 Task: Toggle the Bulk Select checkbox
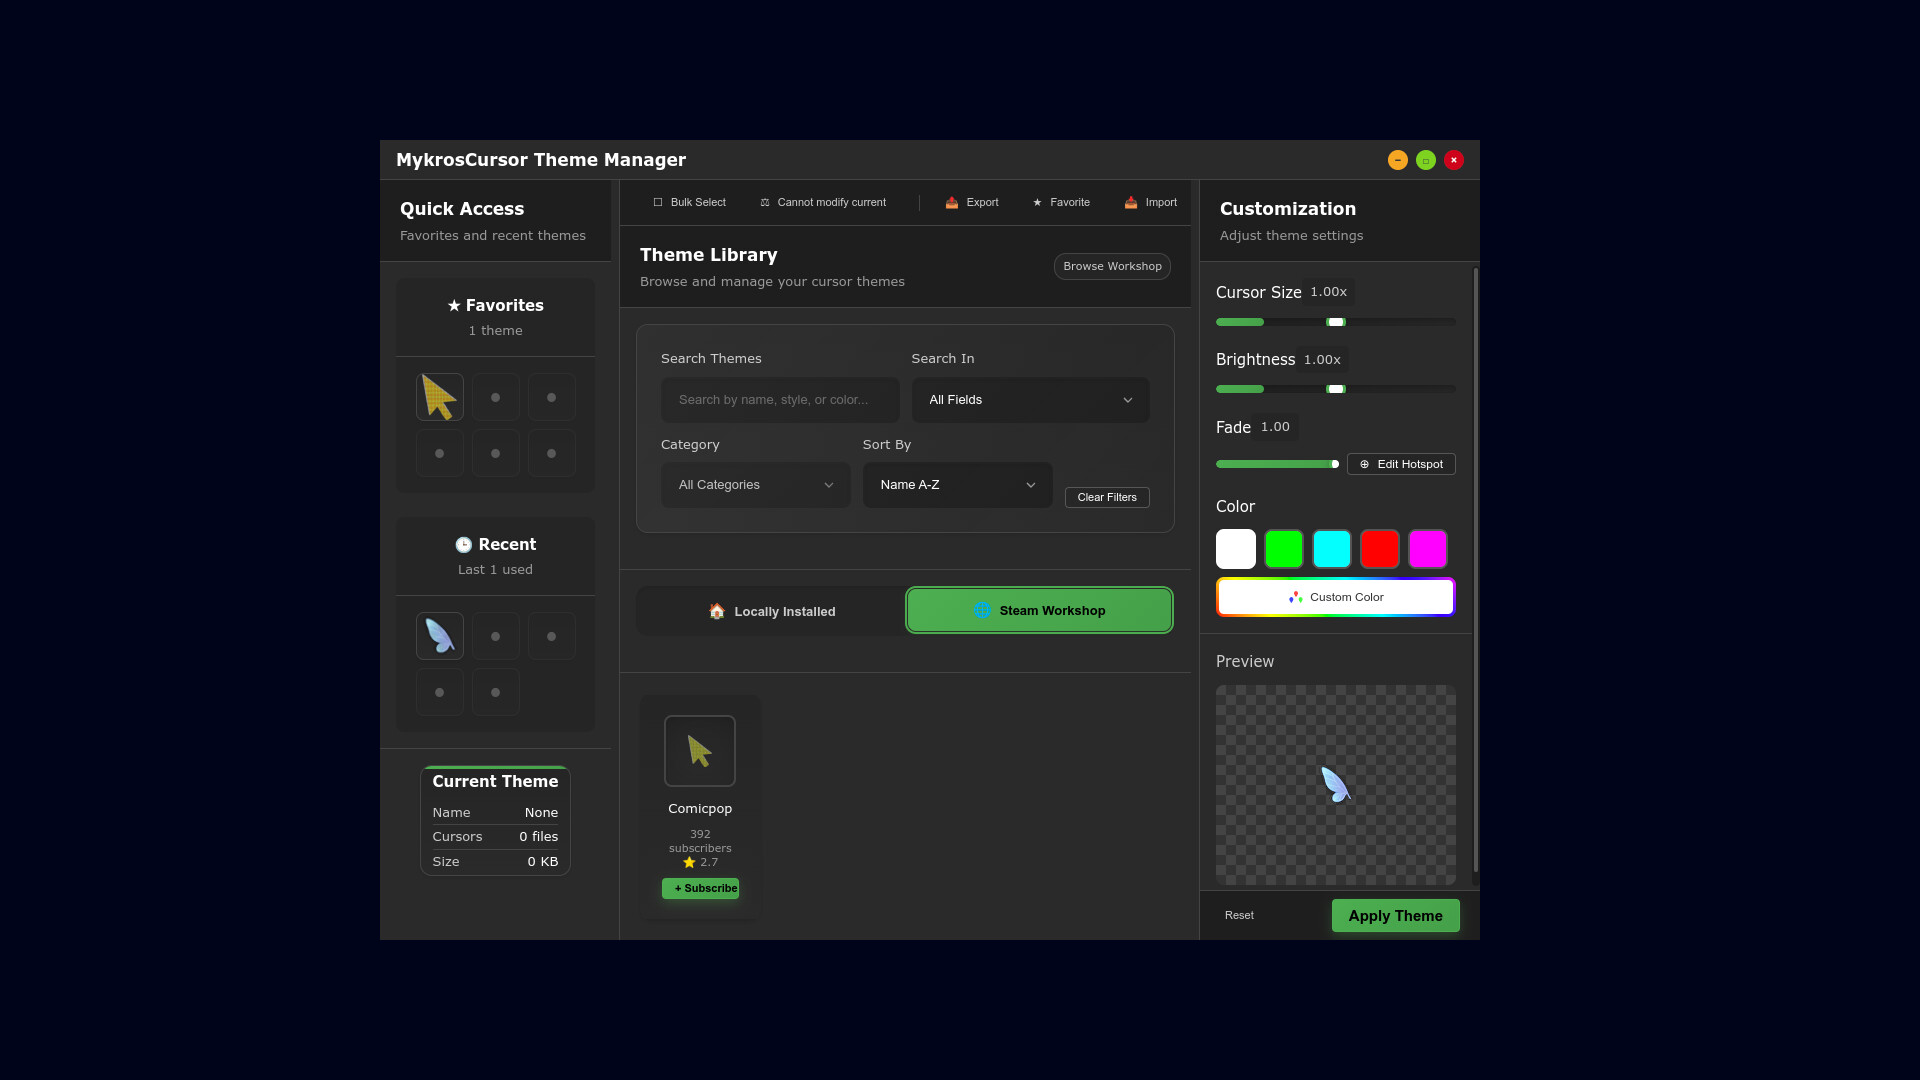(658, 202)
